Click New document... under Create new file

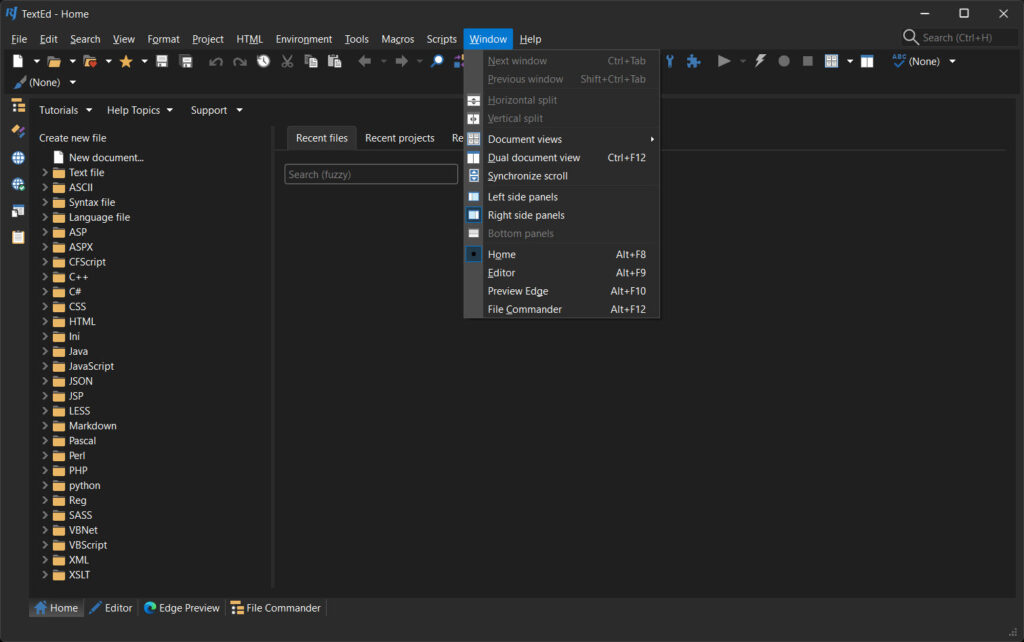tap(106, 157)
